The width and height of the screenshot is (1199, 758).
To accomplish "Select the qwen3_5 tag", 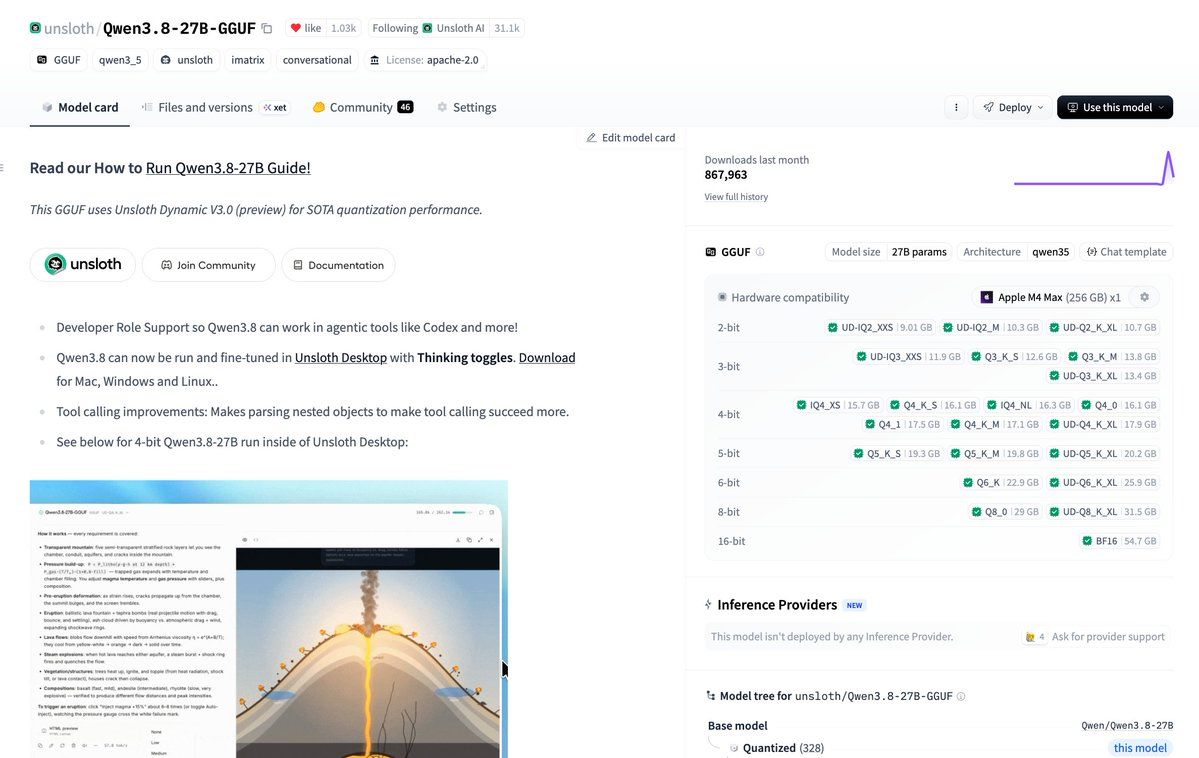I will [x=120, y=60].
